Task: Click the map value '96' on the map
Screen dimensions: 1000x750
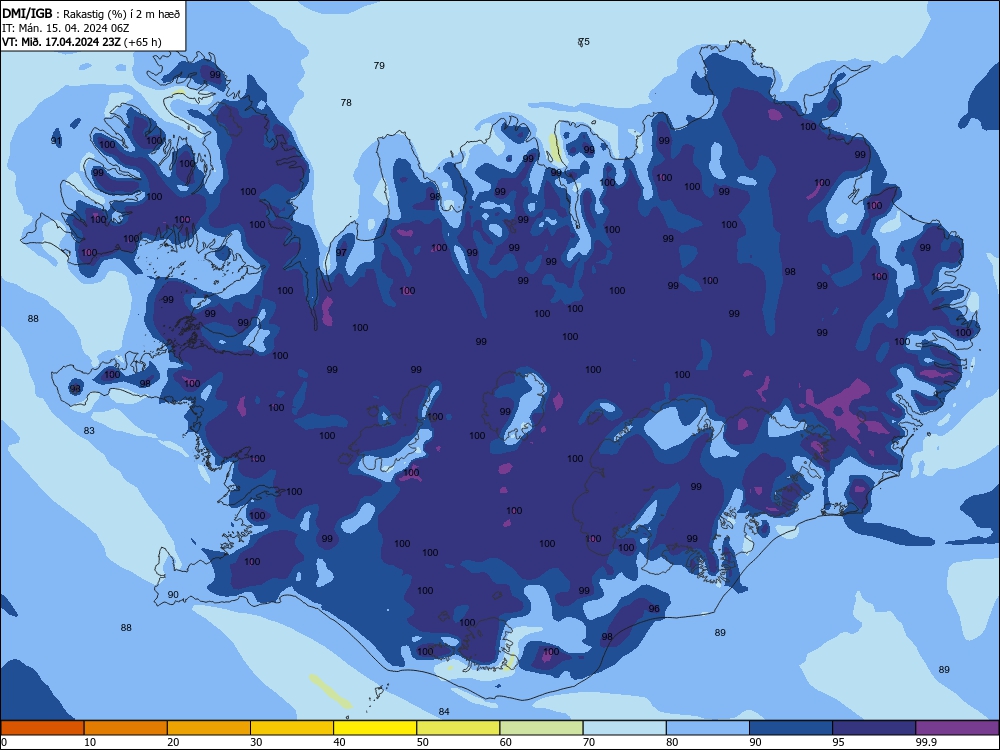Action: pos(654,608)
